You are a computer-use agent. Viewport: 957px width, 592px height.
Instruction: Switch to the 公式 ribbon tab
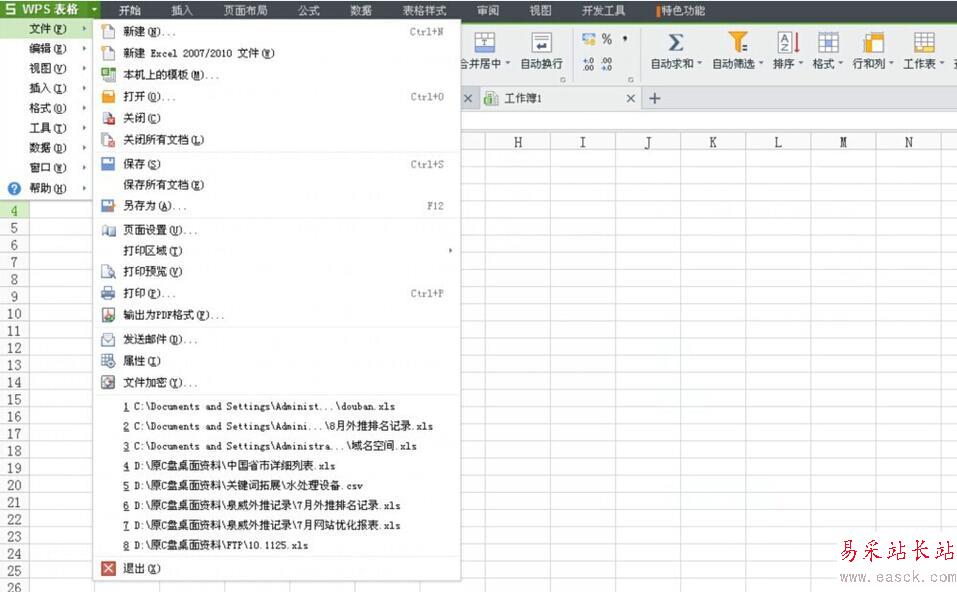(x=309, y=10)
